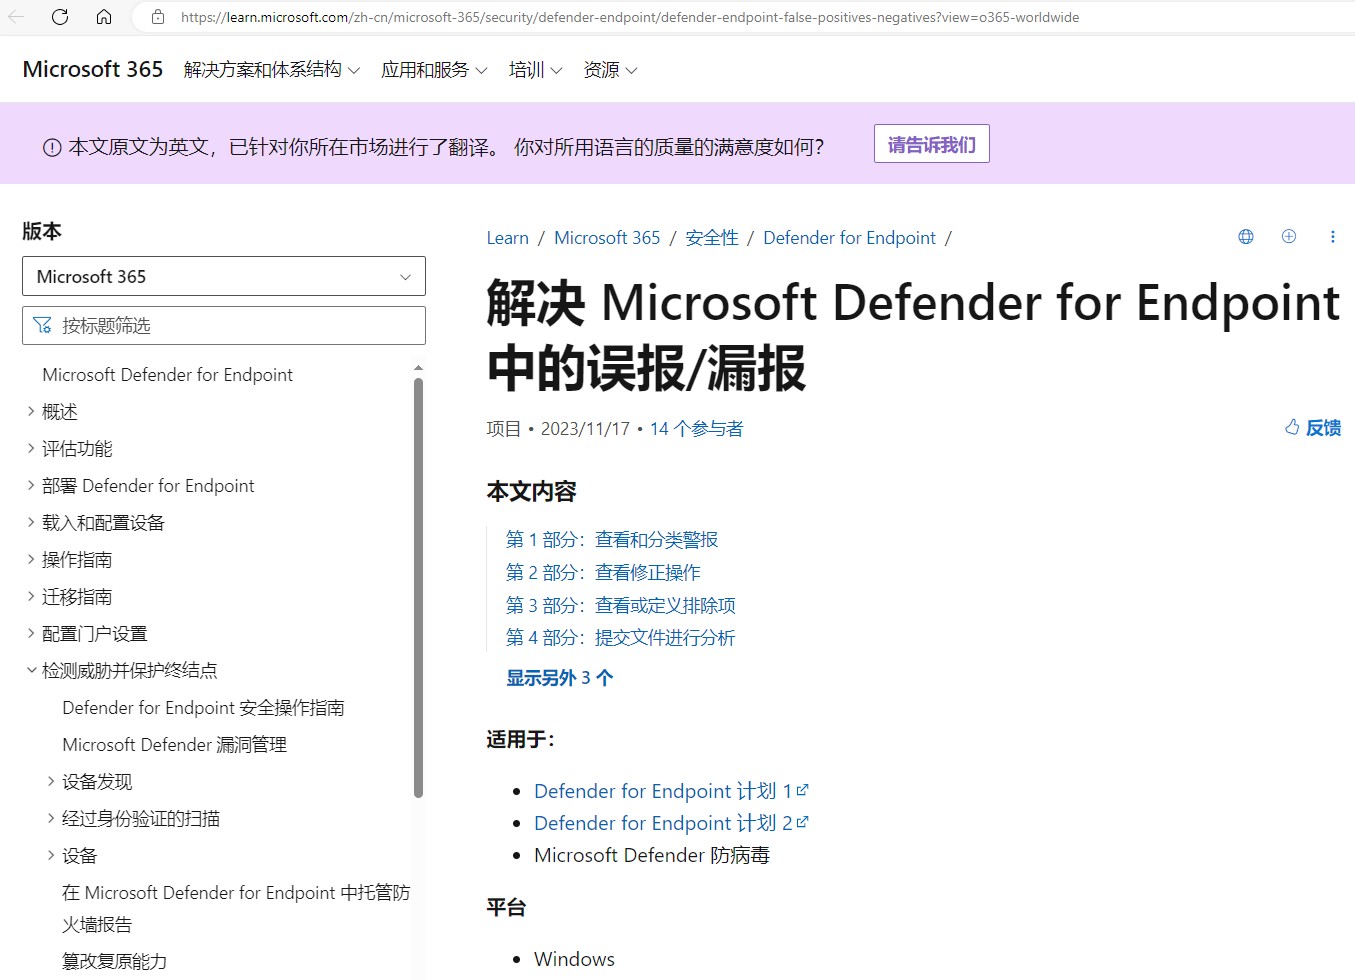Click the 请告诉我们 button
Image resolution: width=1355 pixels, height=980 pixels.
[x=931, y=144]
